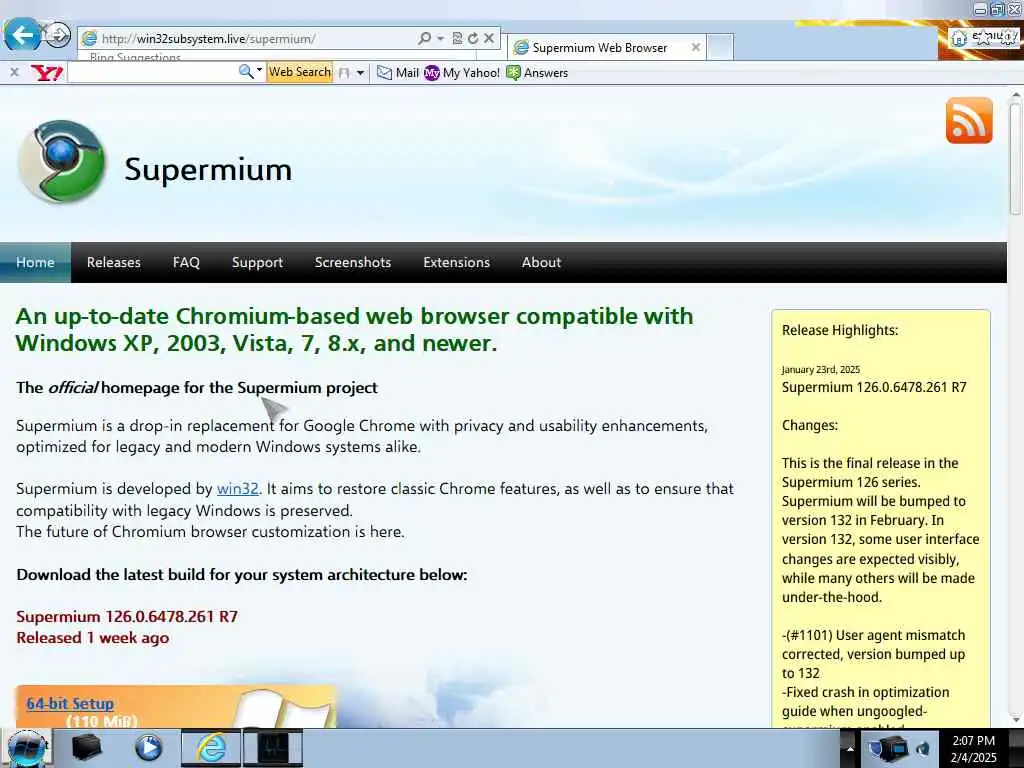Click the win32subsystem.live URL field
This screenshot has width=1024, height=768.
coord(248,39)
